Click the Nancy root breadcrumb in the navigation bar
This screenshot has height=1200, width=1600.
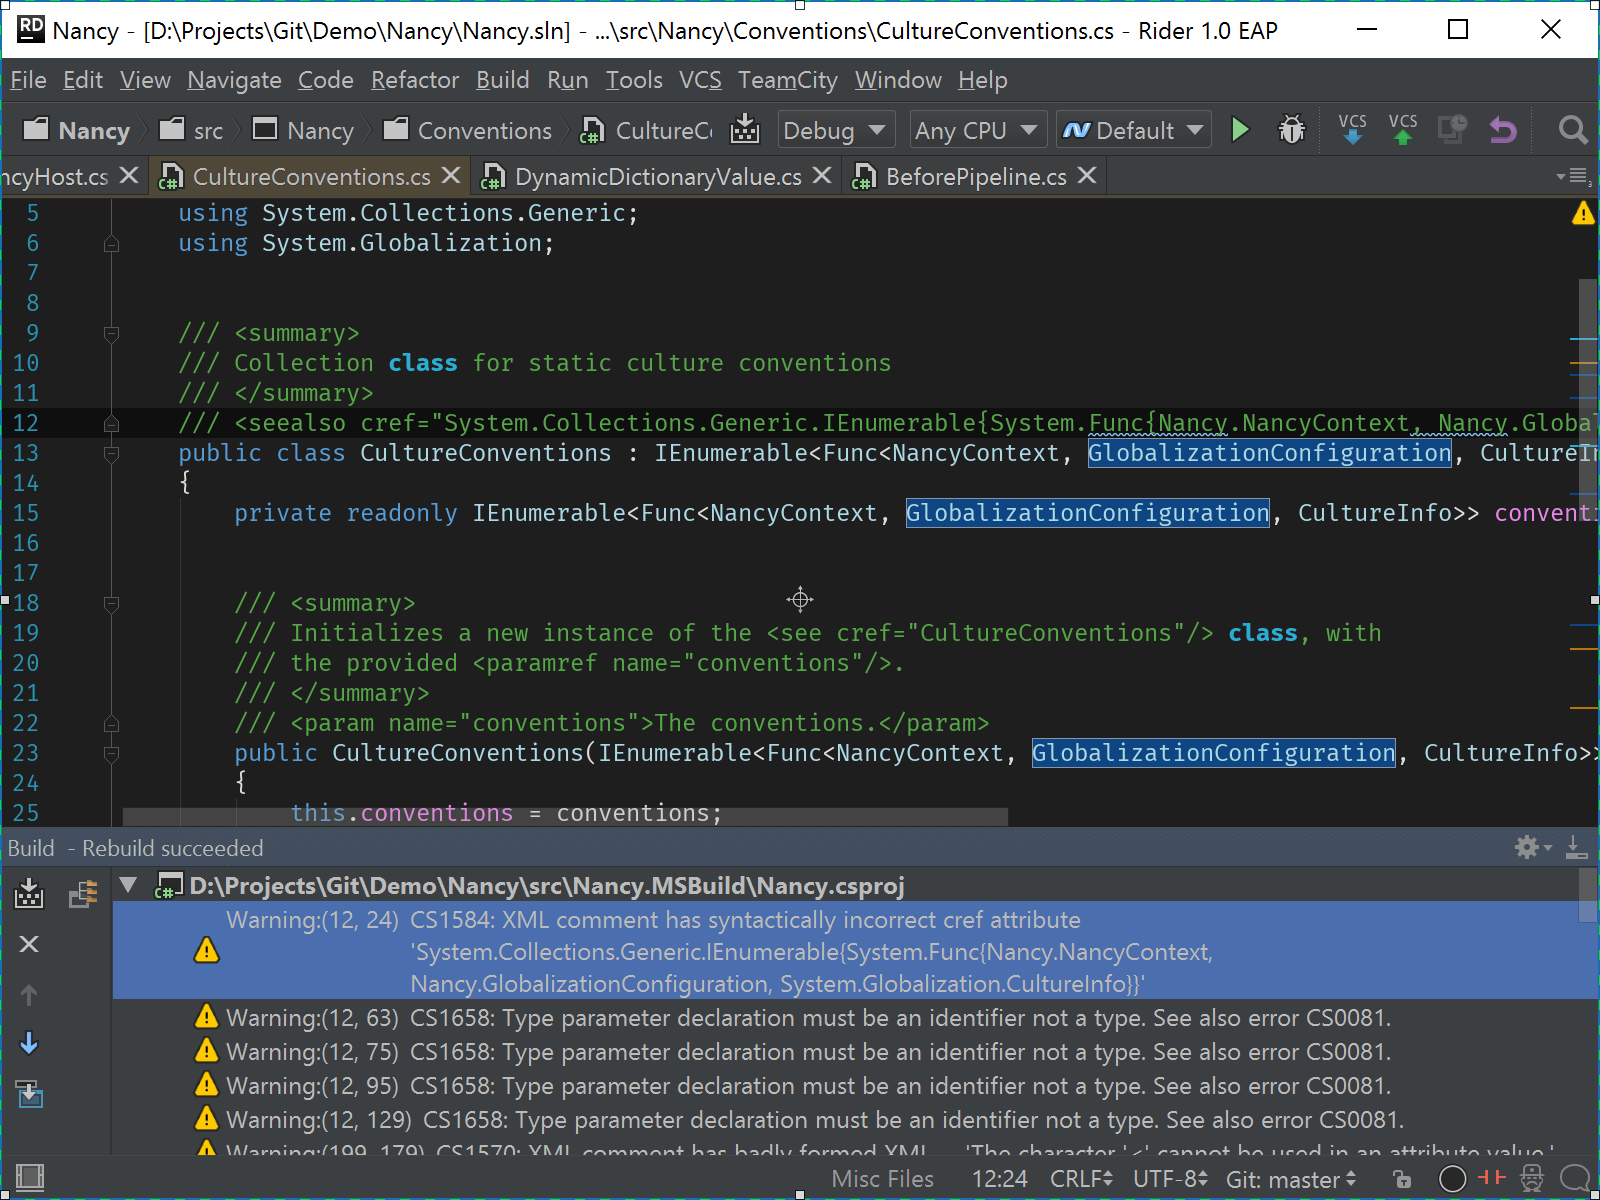78,130
